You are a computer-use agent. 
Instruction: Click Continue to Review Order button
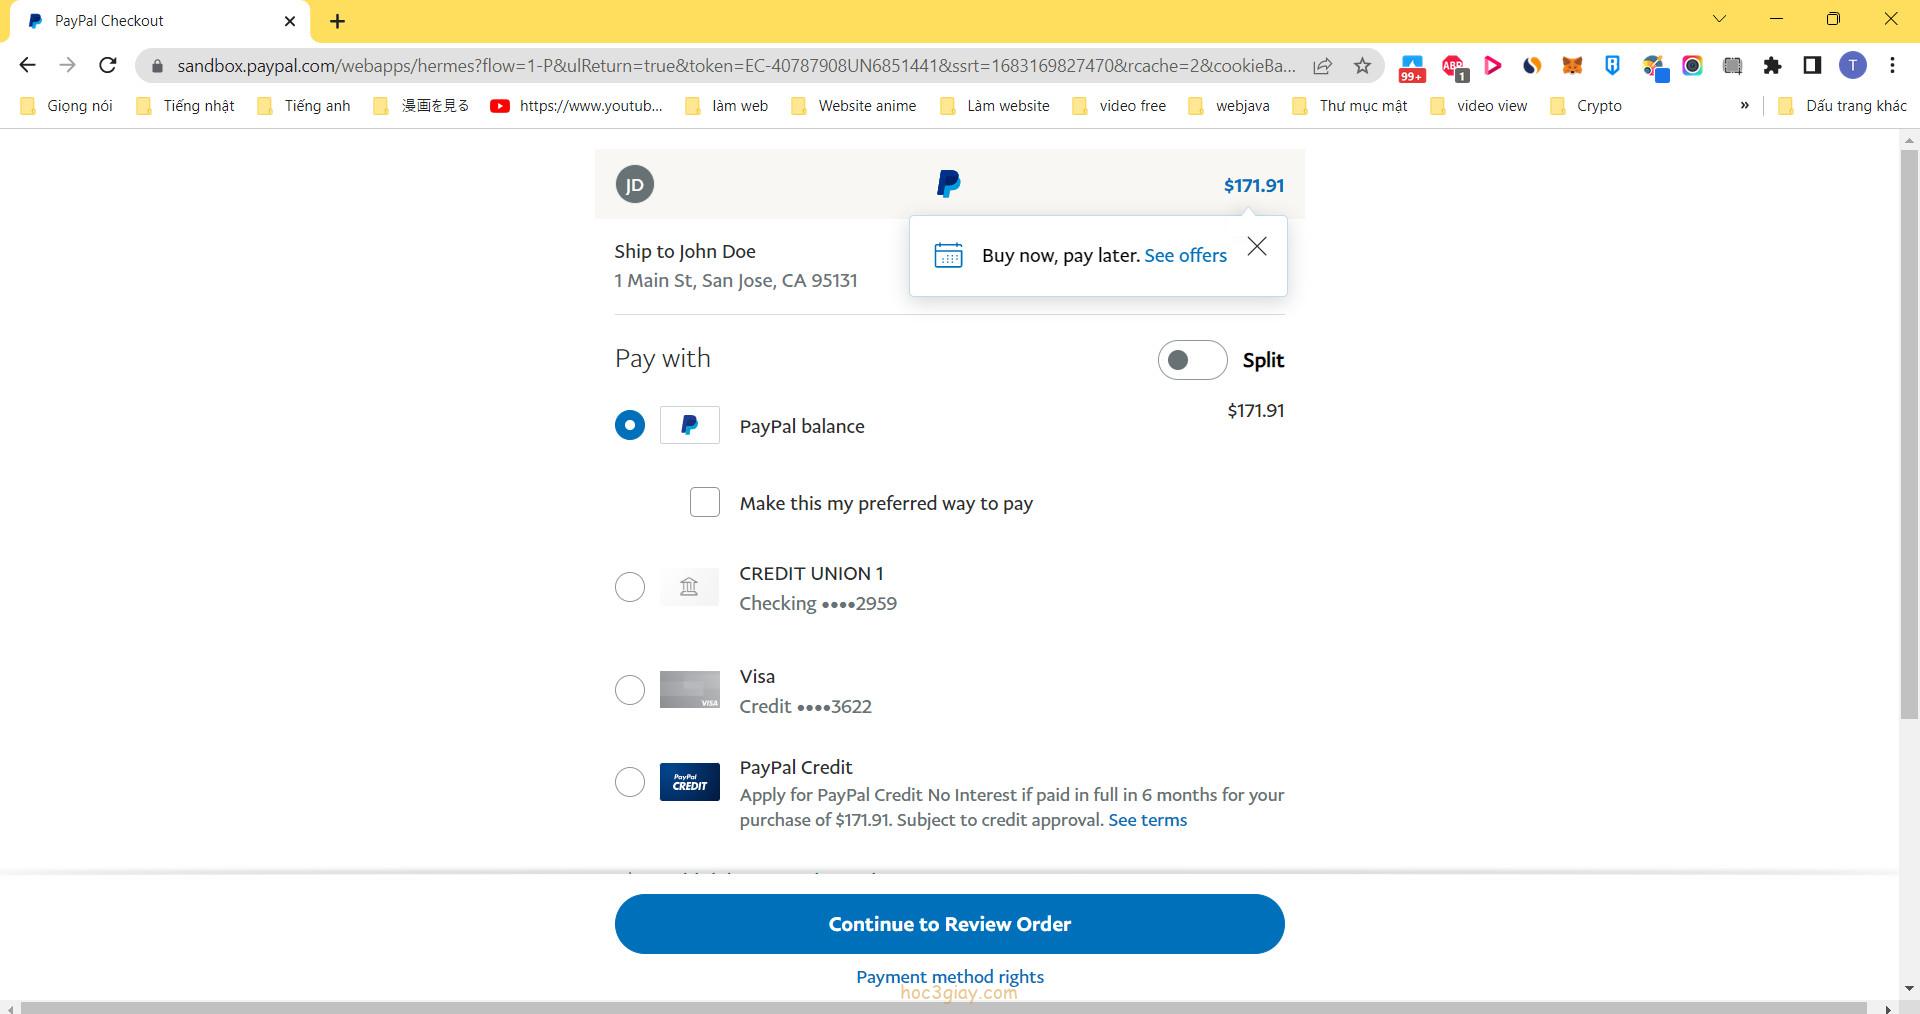(x=949, y=924)
